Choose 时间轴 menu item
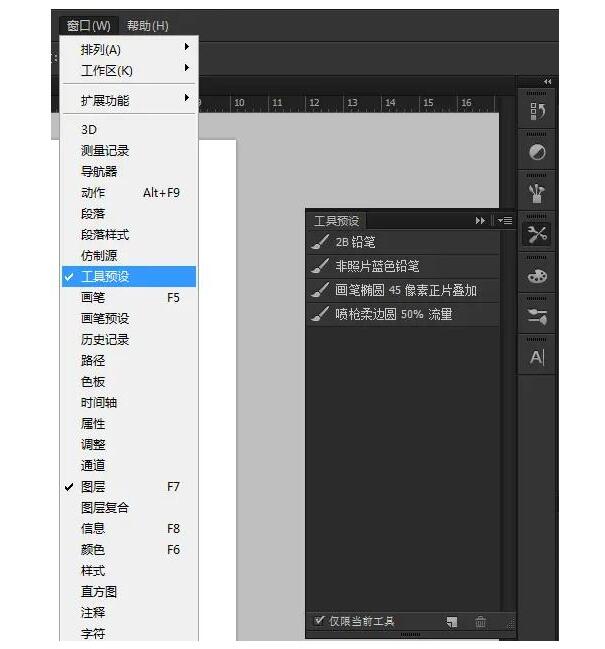 129,403
